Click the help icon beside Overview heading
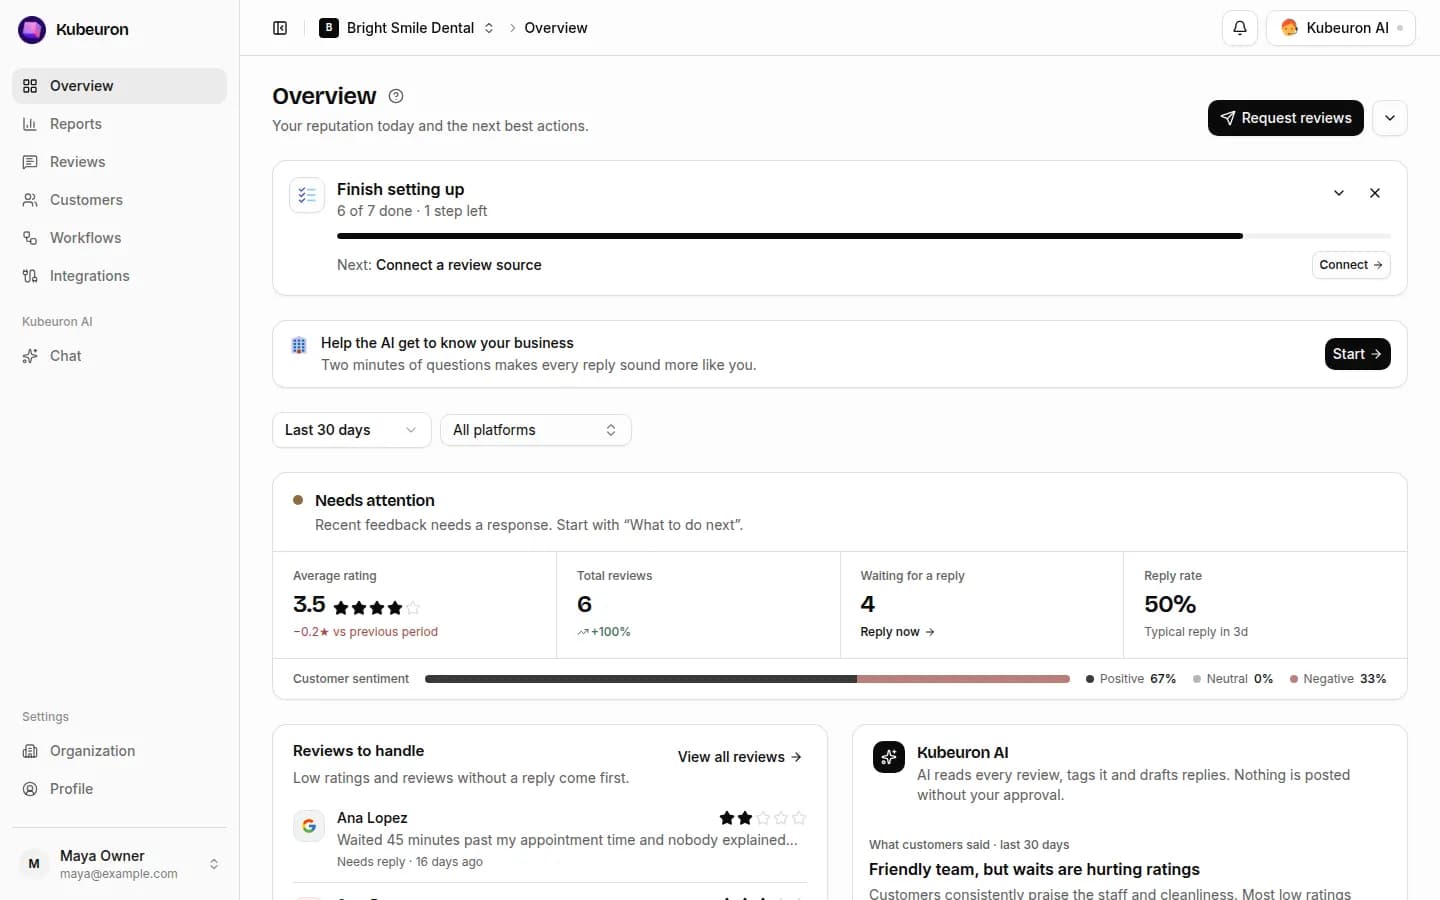The width and height of the screenshot is (1440, 900). click(x=396, y=96)
